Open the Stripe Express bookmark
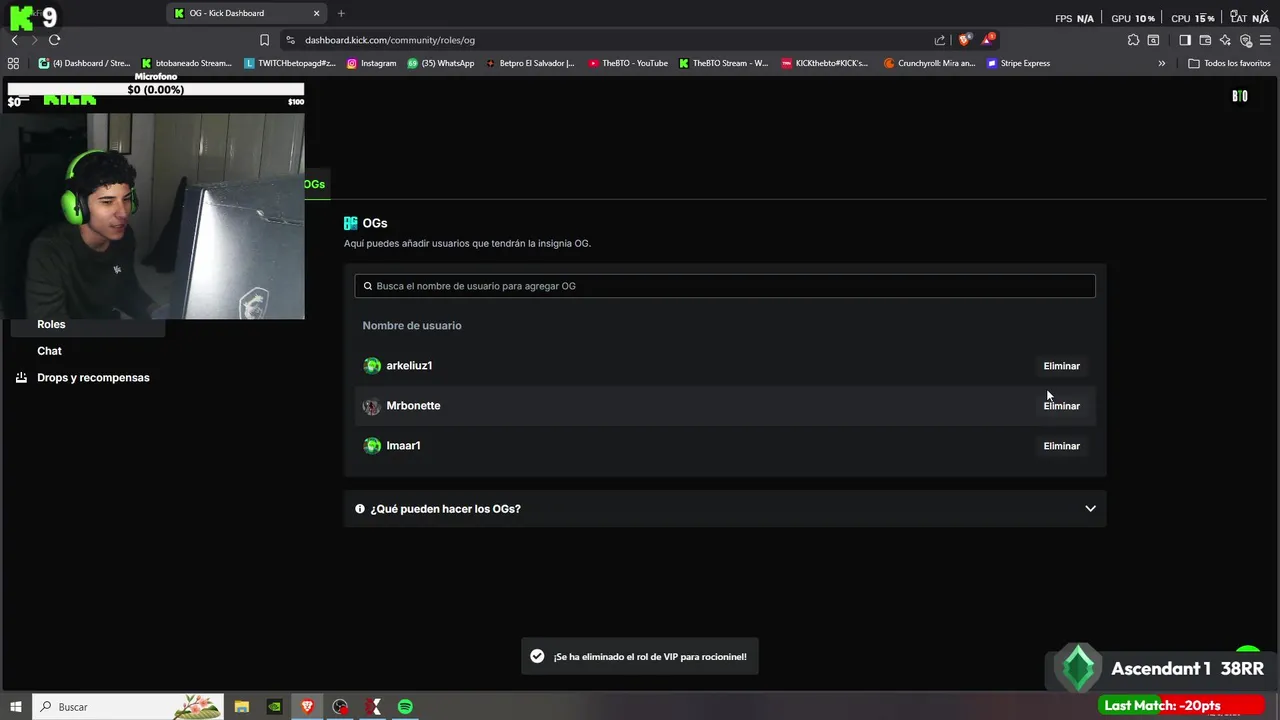Screen dimensions: 1280x720 tap(1018, 63)
